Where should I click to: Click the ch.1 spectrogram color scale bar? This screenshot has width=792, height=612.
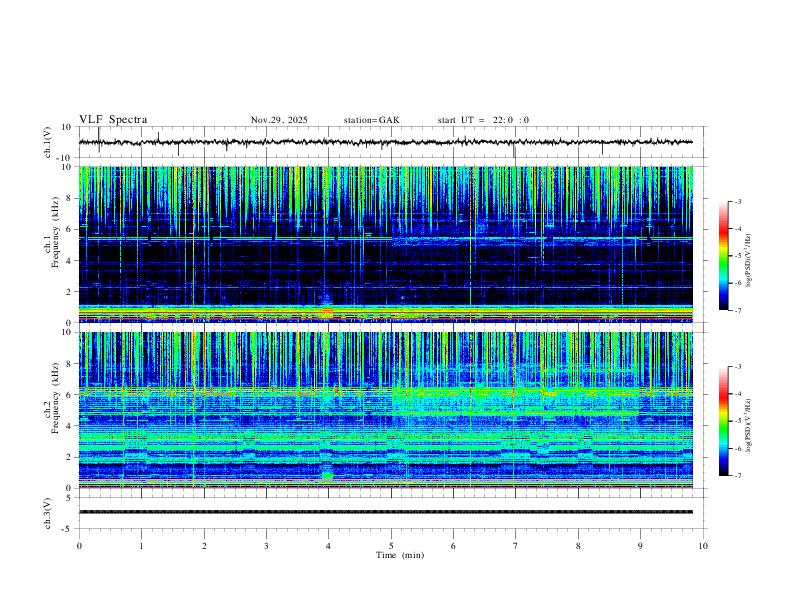point(723,256)
